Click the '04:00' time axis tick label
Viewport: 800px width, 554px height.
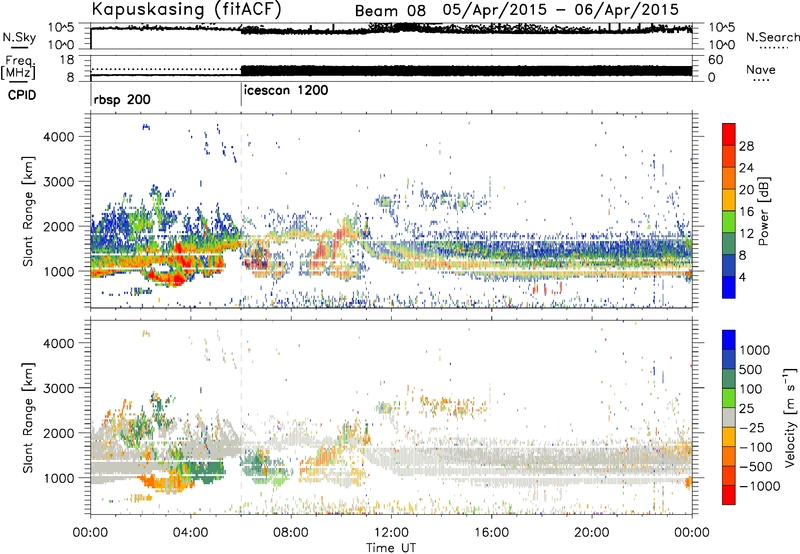190,533
